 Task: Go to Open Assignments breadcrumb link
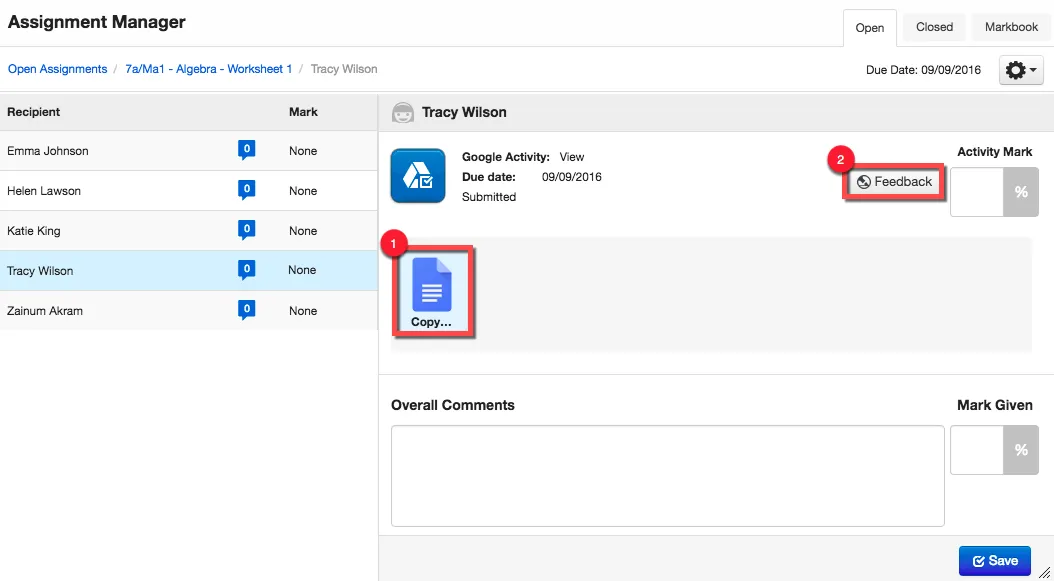(x=57, y=69)
